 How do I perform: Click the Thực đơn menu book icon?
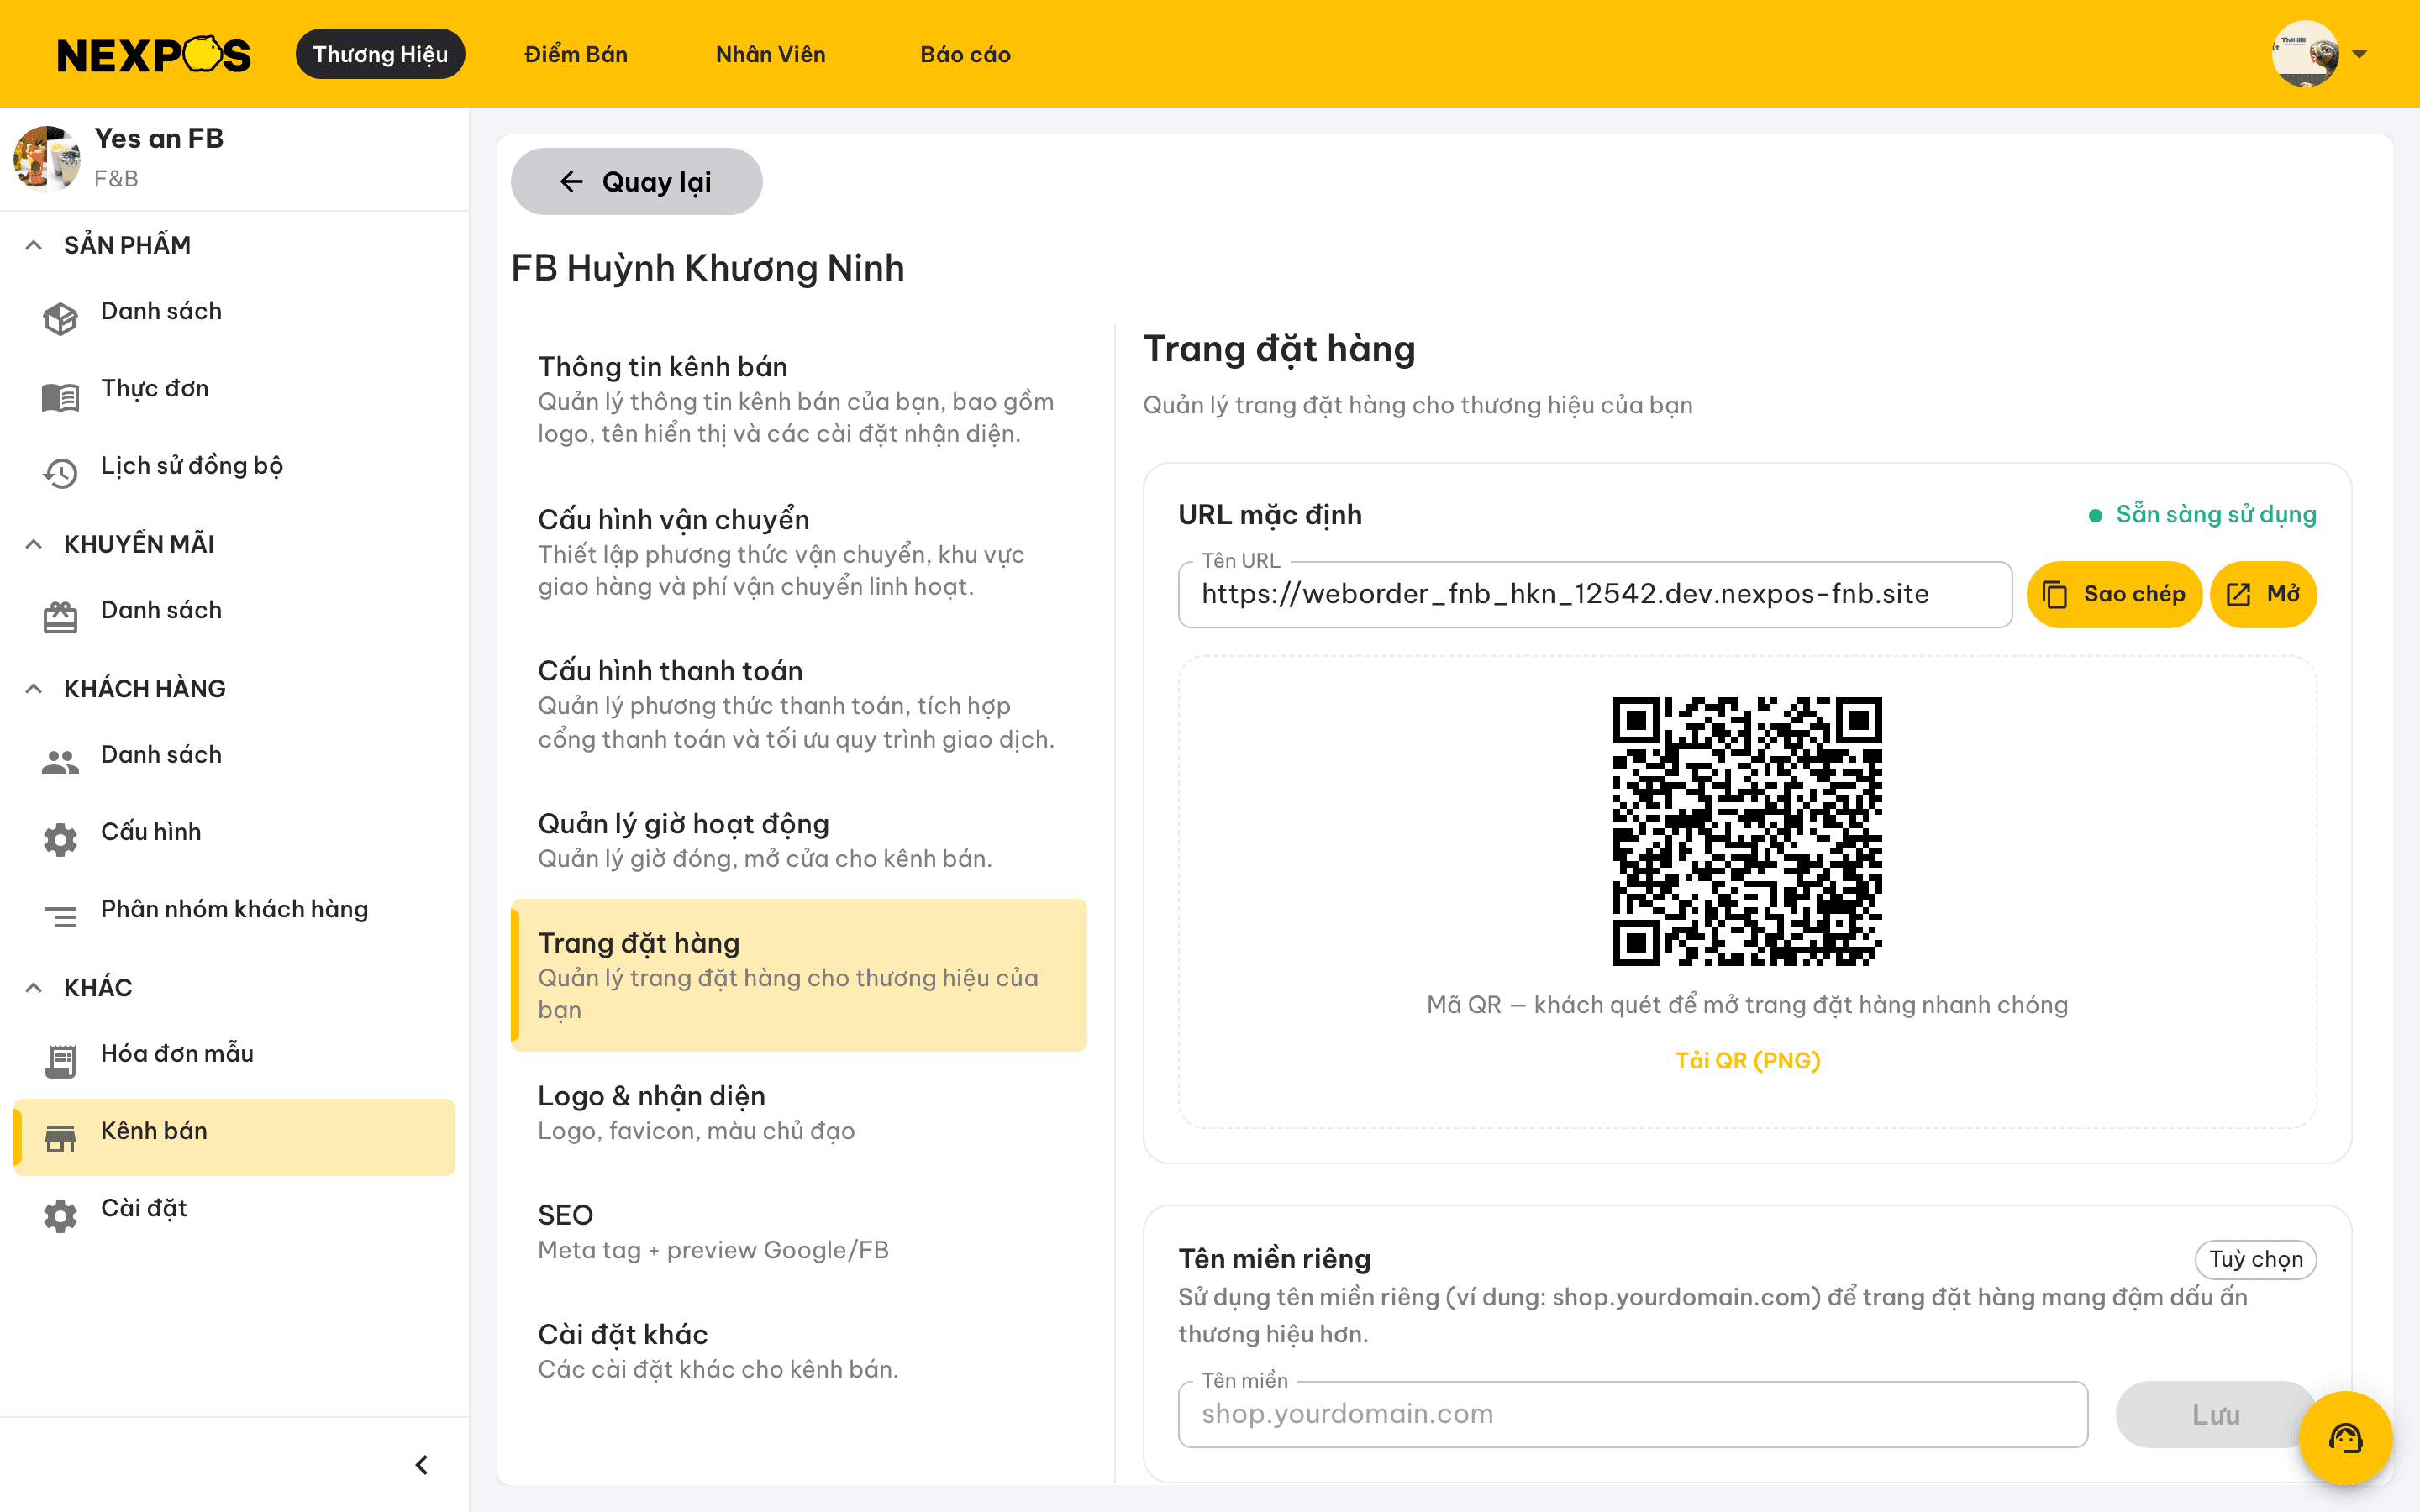(x=60, y=397)
